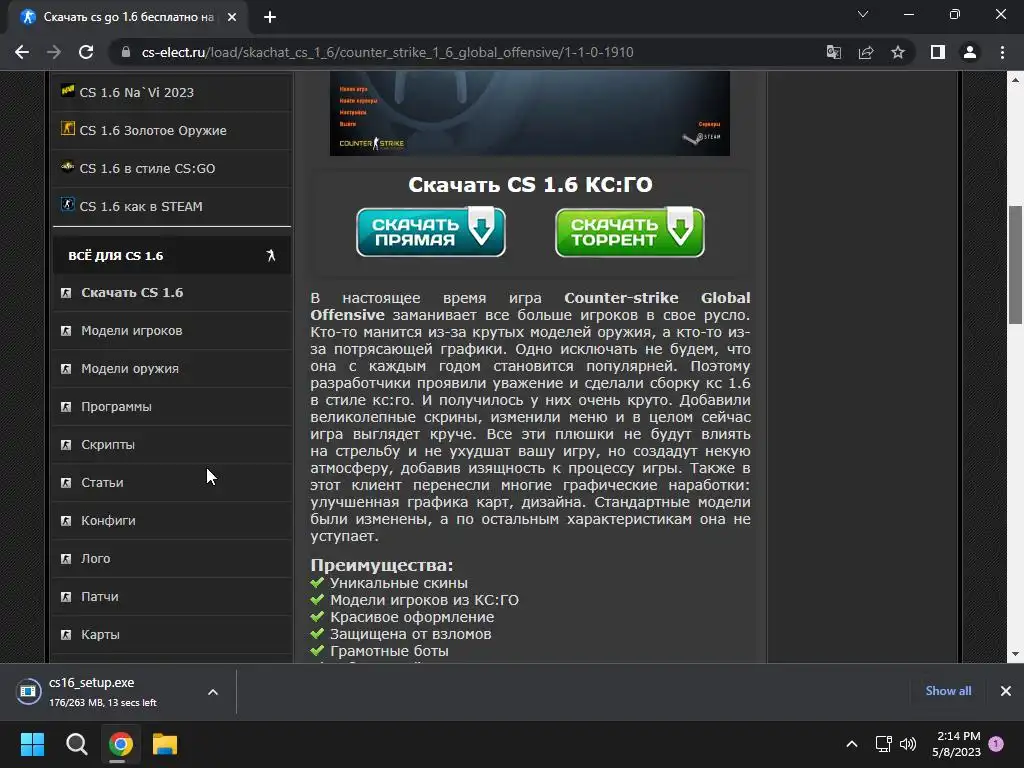This screenshot has width=1024, height=768.
Task: Open the taskbar clock and date
Action: [x=957, y=744]
